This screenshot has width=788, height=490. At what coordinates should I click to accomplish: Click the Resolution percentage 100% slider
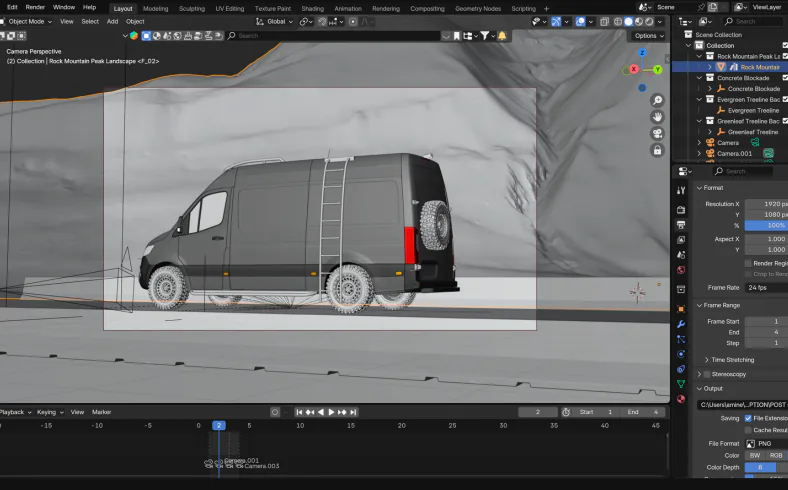click(x=766, y=226)
